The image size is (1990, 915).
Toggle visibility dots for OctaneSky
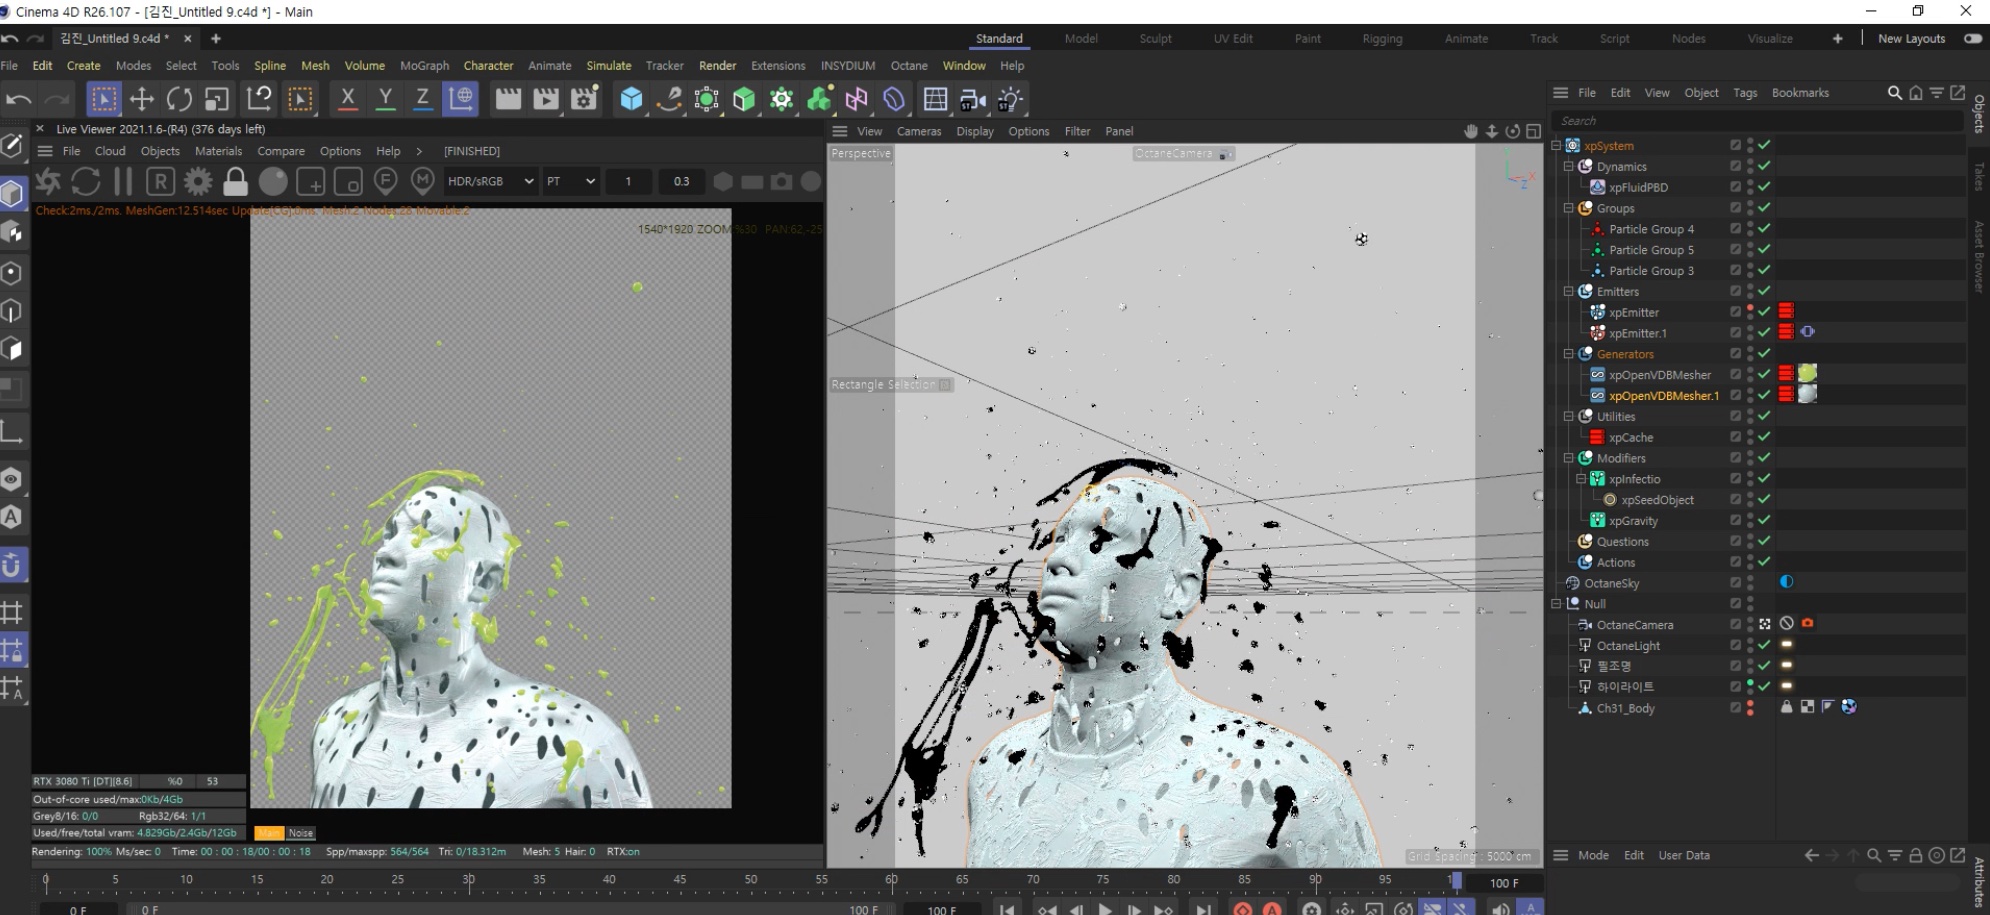tap(1750, 583)
